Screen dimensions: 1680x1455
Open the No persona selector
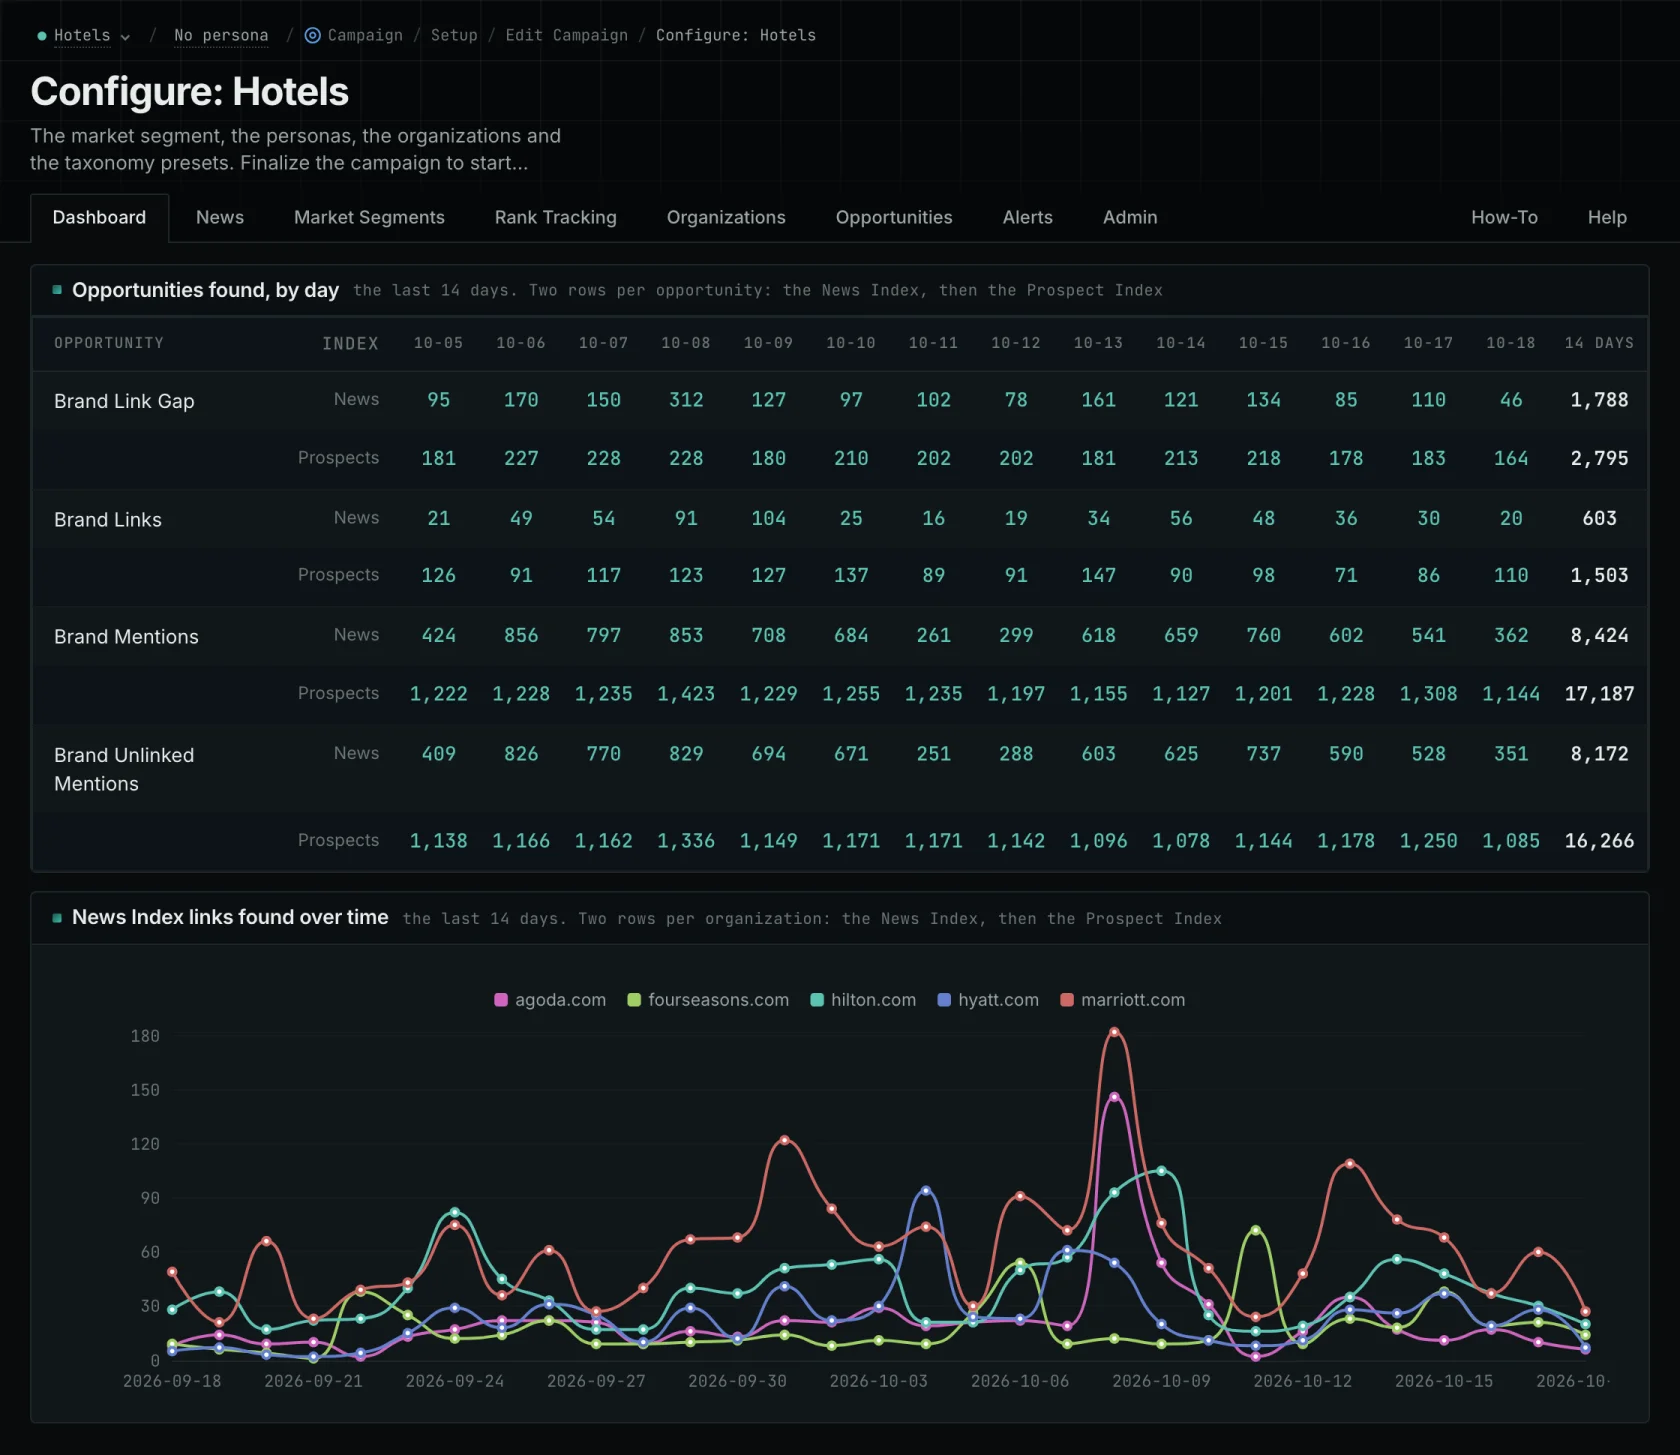pos(221,35)
